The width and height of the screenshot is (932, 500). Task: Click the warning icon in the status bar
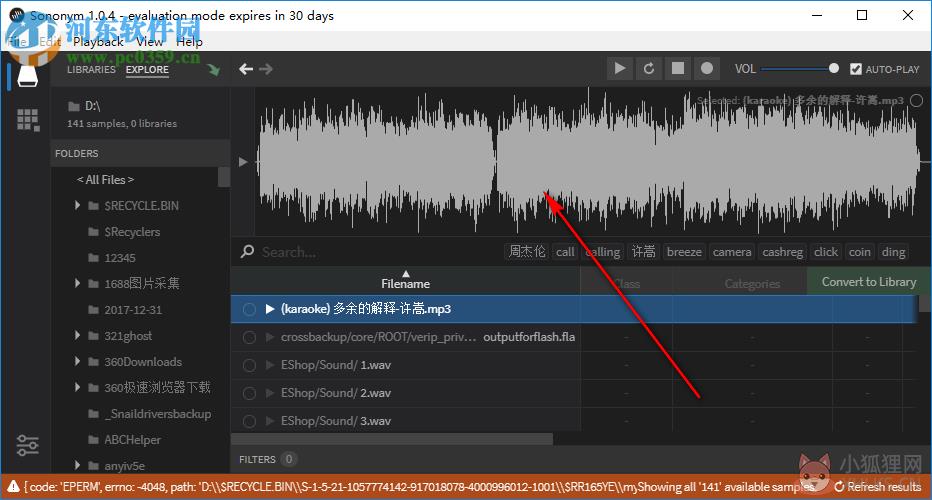(12, 486)
